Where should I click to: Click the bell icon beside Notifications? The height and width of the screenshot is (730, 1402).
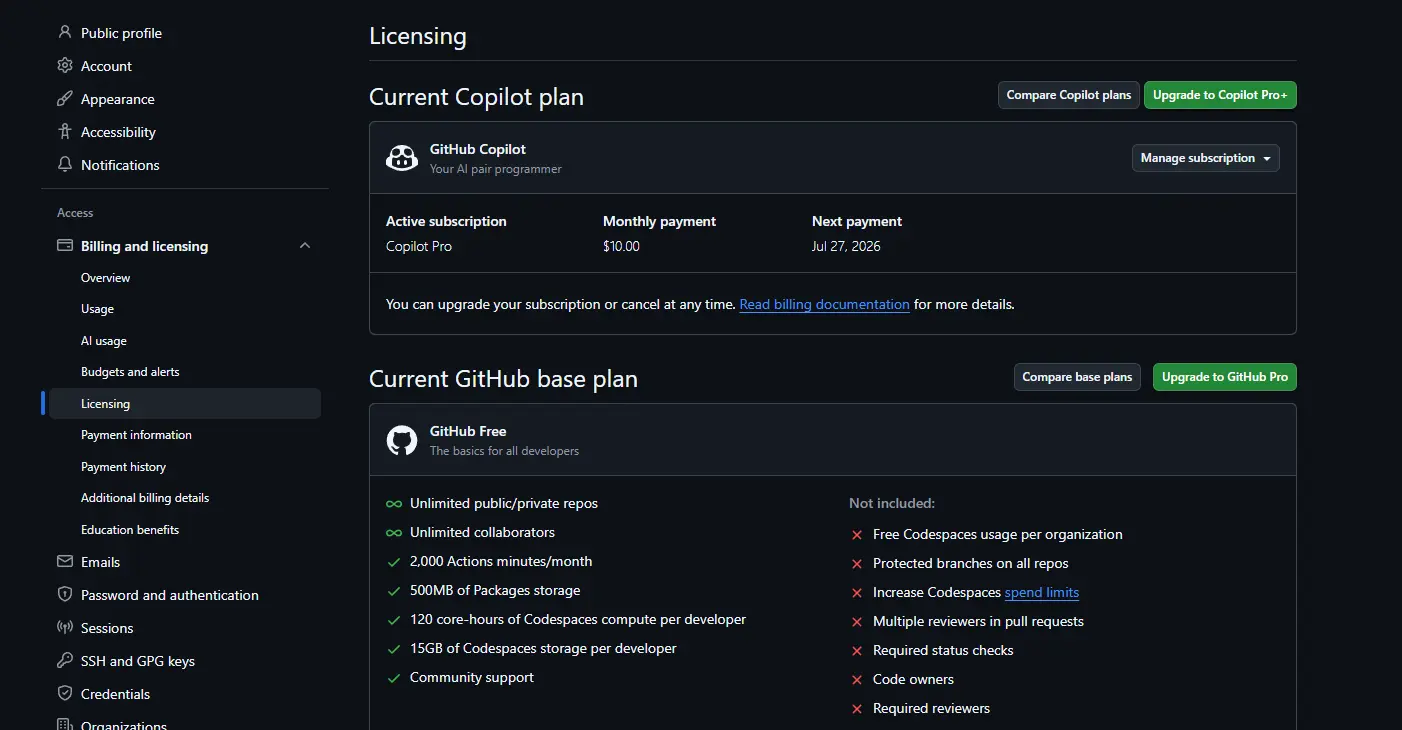pos(65,165)
